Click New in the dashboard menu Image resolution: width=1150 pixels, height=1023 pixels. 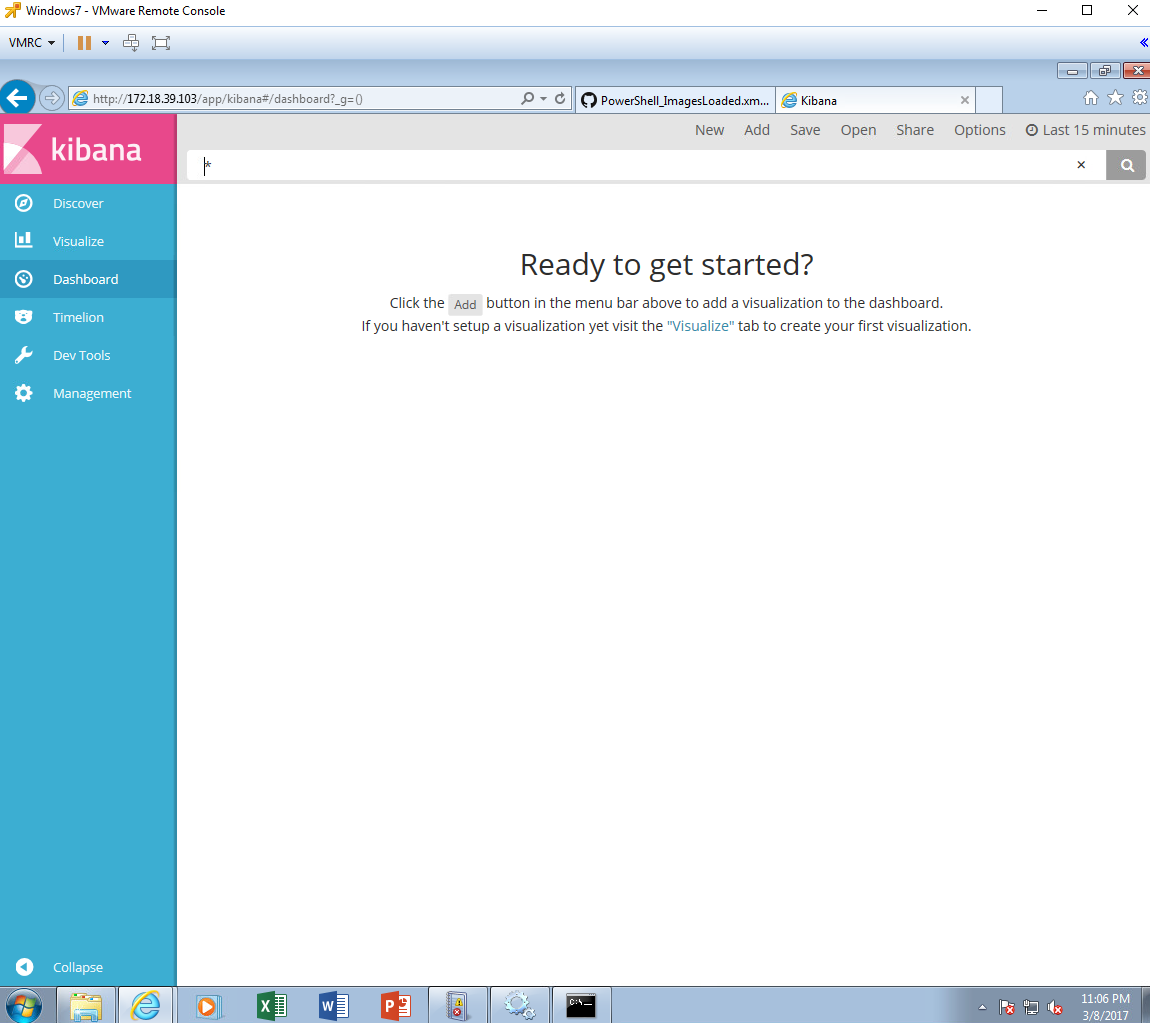(709, 130)
